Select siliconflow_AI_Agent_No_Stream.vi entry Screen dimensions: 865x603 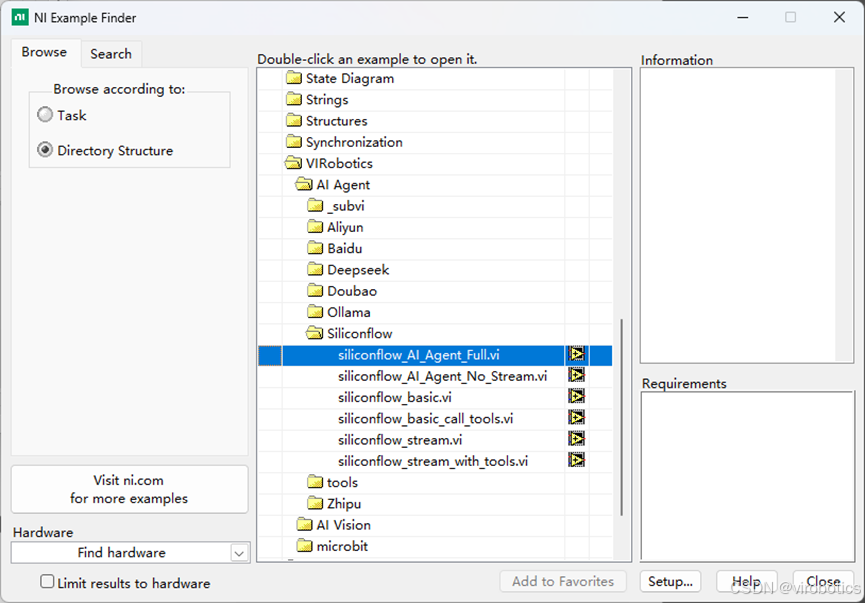(x=442, y=376)
